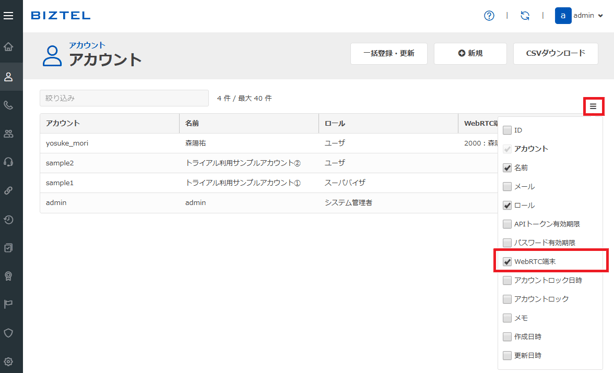This screenshot has height=373, width=614.
Task: Click the 絞り込み filter input field
Action: tap(124, 98)
